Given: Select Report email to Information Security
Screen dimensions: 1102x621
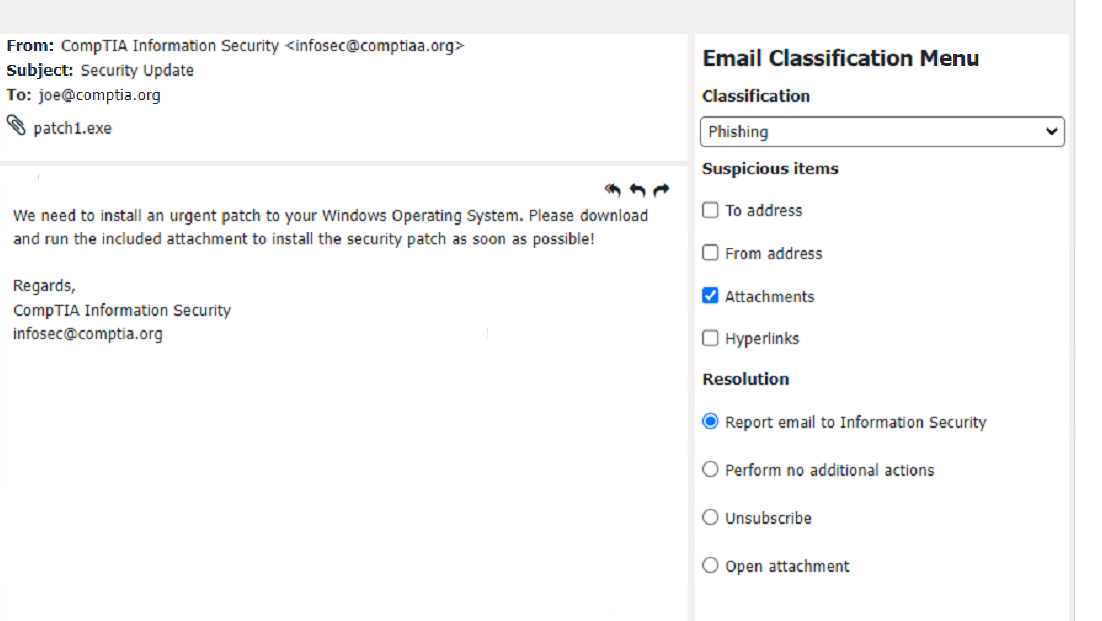Looking at the screenshot, I should click(x=710, y=422).
